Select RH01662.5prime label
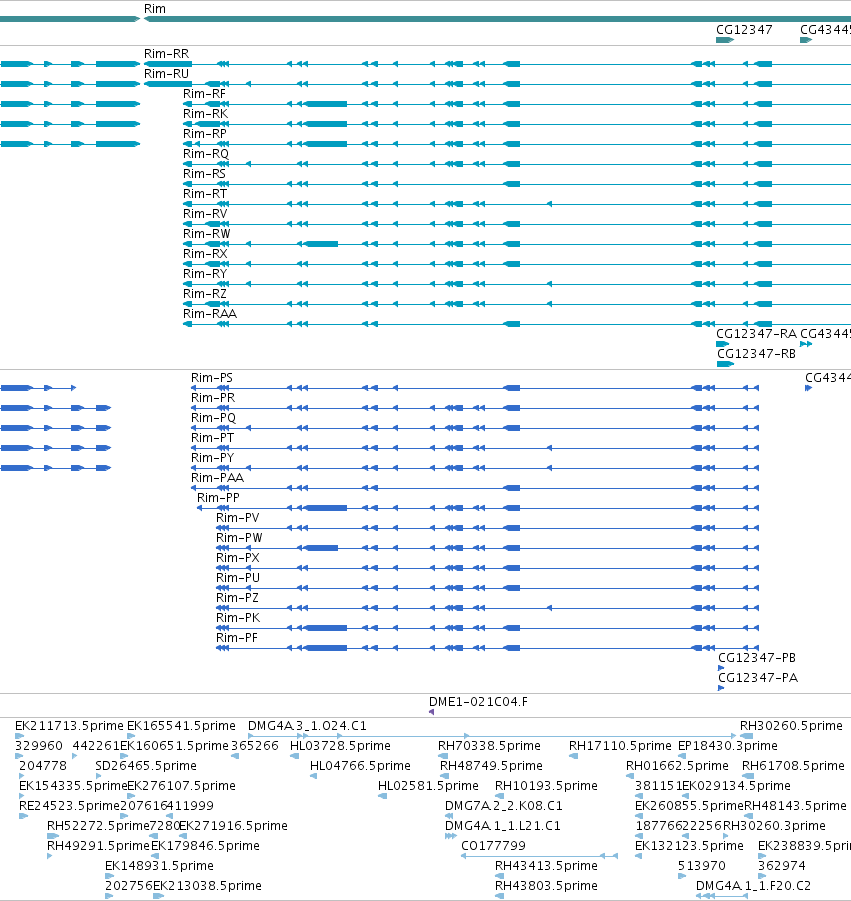 677,766
